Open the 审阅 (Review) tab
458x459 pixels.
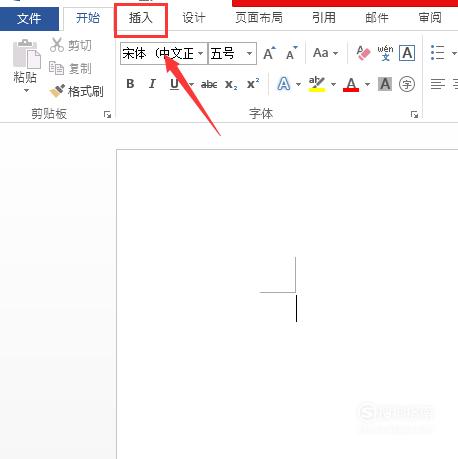(x=430, y=18)
